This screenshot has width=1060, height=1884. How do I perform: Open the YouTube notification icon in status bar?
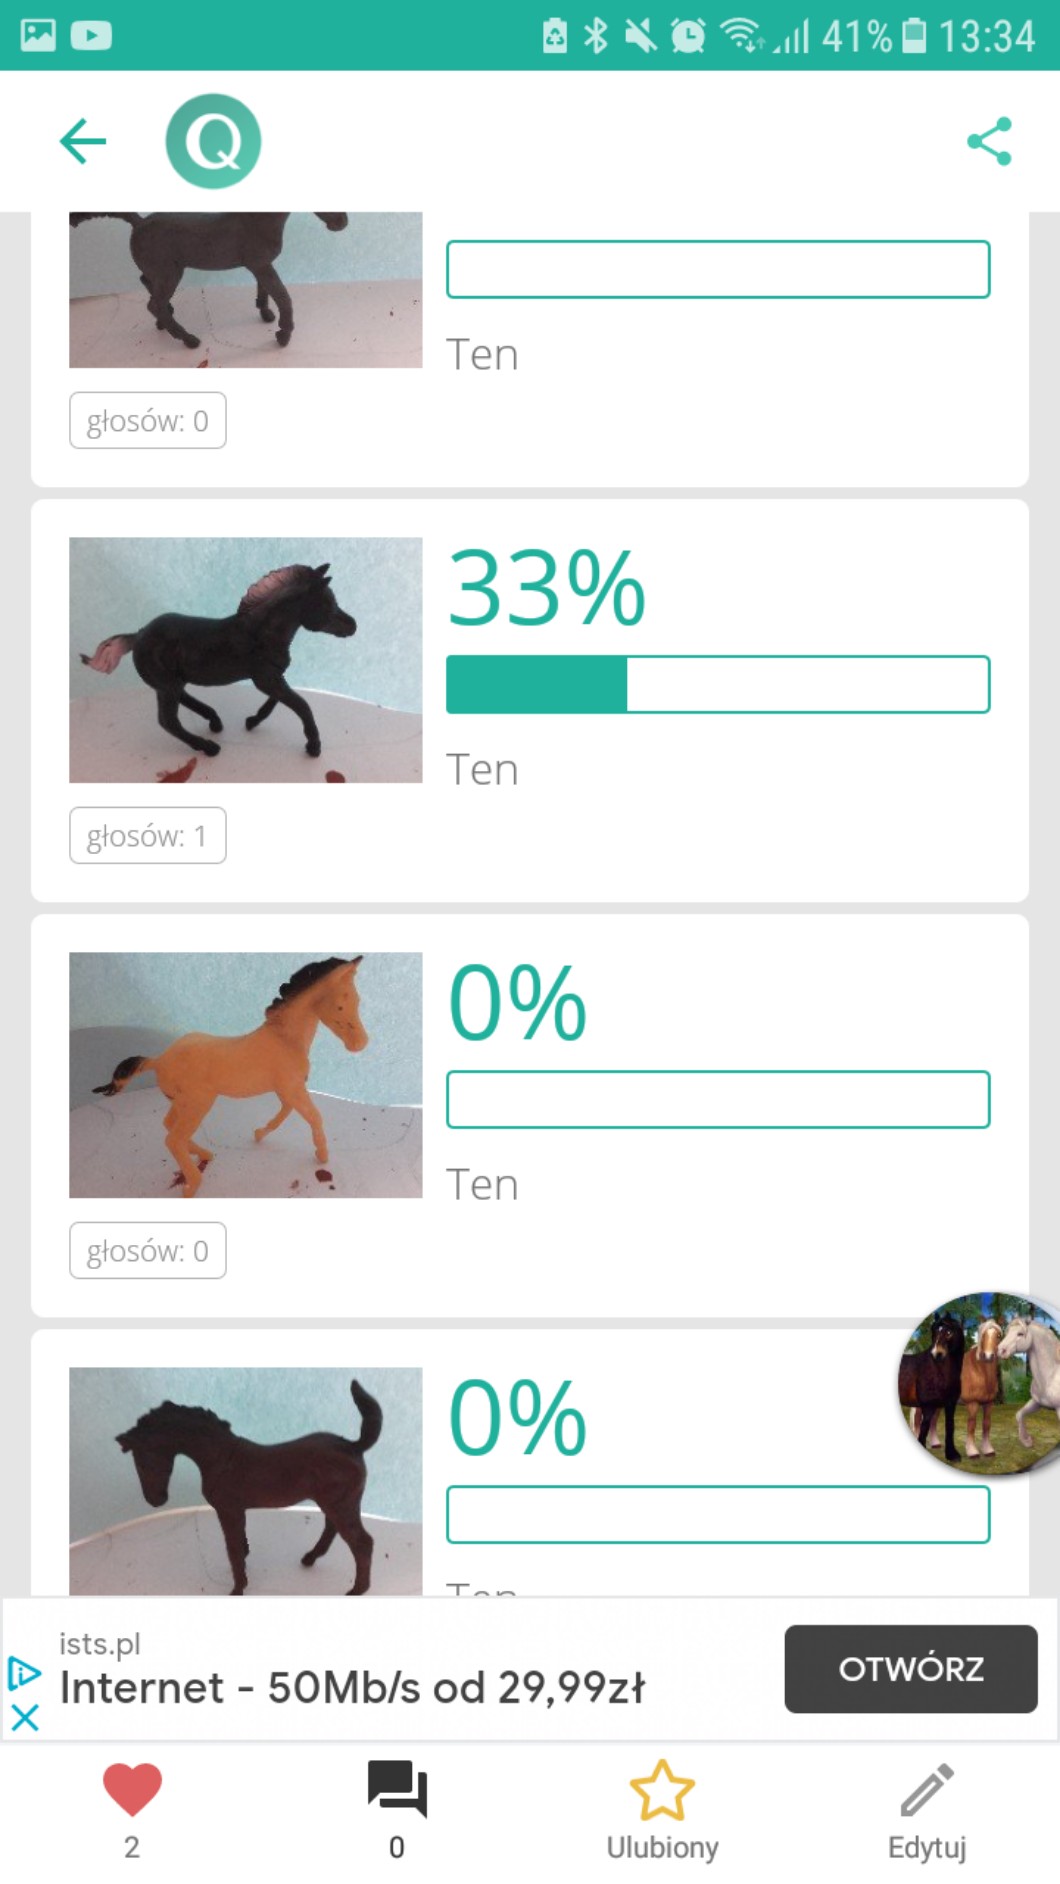pos(91,36)
